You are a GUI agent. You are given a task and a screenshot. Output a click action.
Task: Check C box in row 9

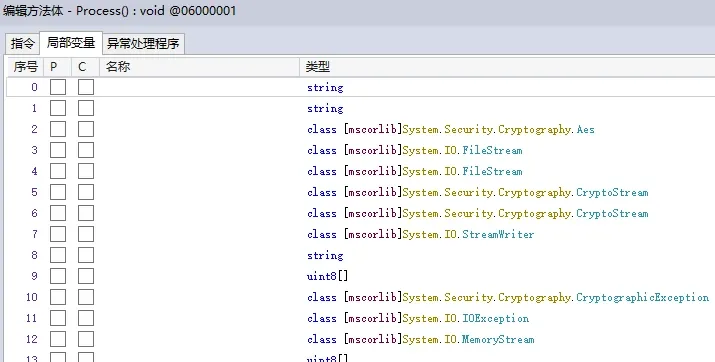[86, 276]
